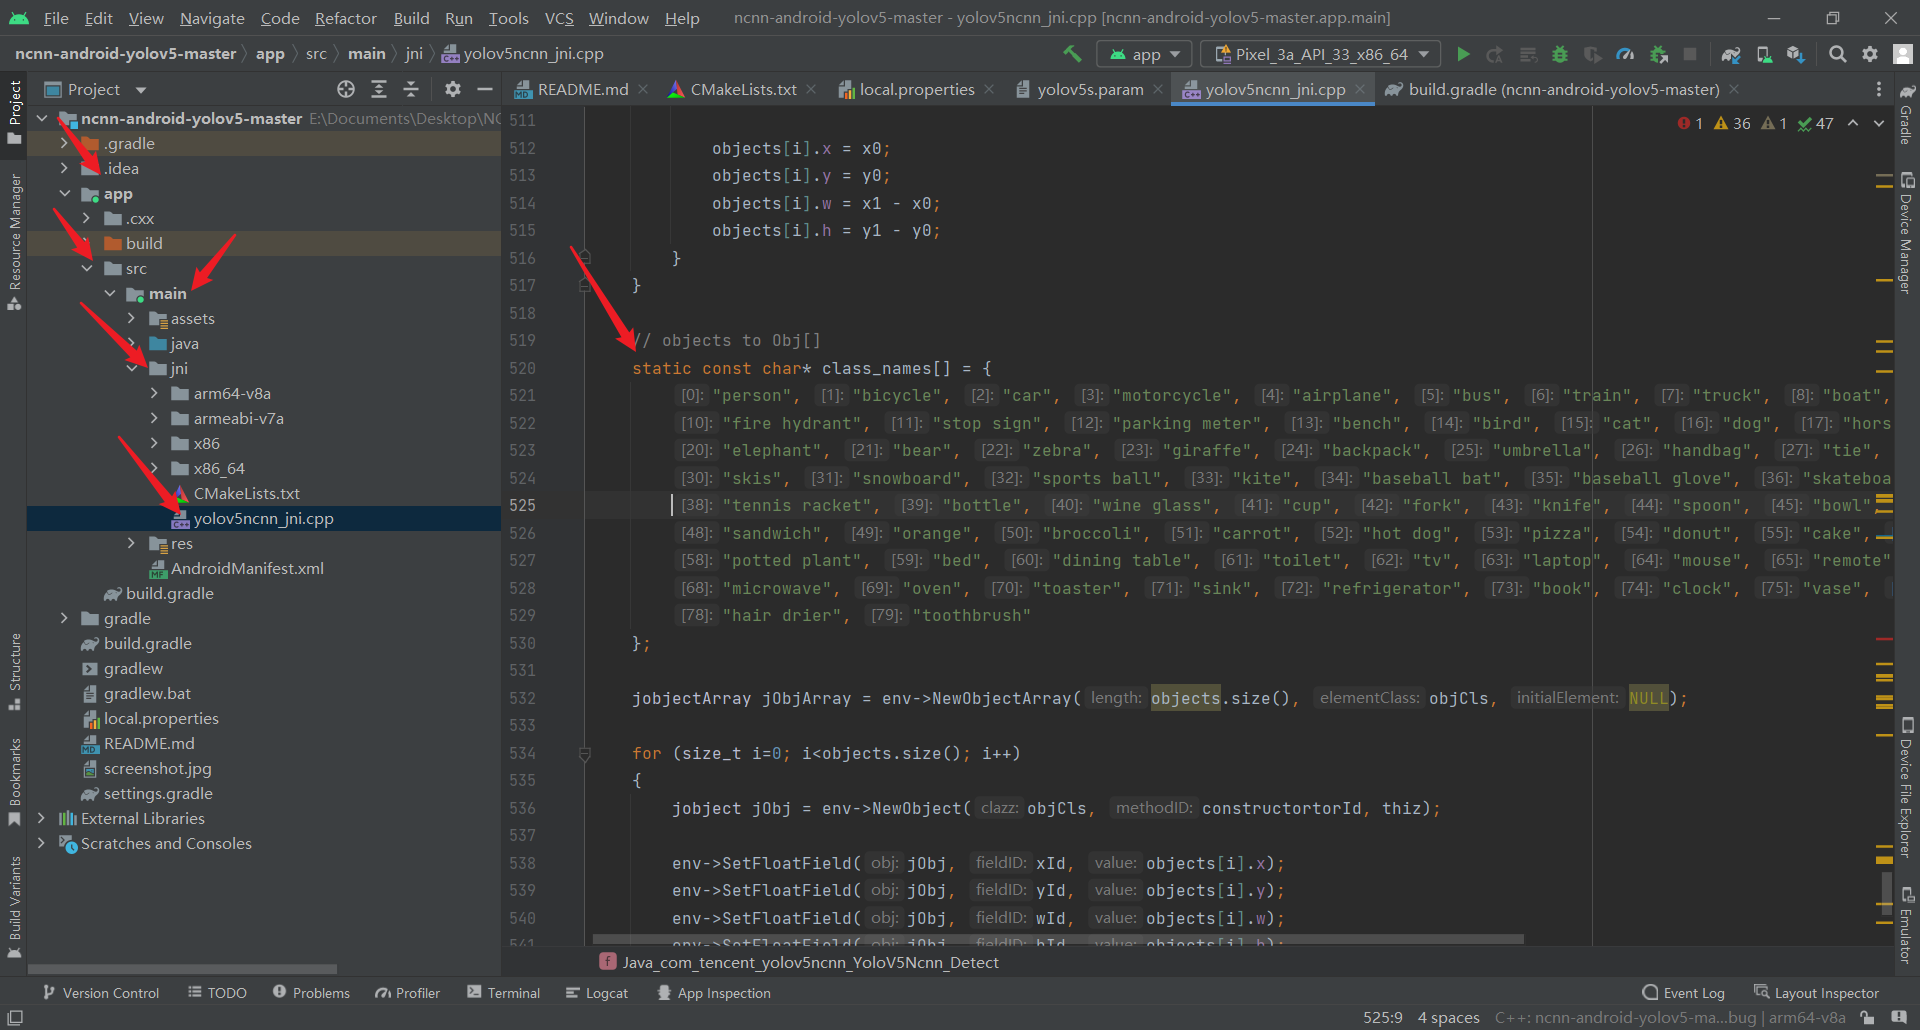Switch to the yolov5s.param editor tab

pyautogui.click(x=1088, y=89)
